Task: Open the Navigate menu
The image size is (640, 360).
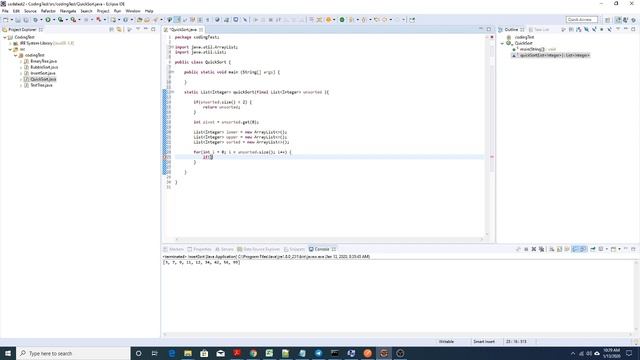Action: [68, 11]
